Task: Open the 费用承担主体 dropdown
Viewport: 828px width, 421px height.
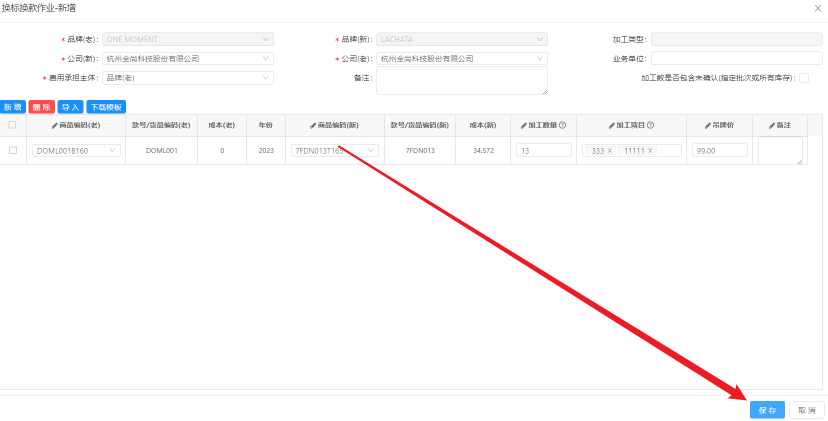Action: [x=187, y=77]
